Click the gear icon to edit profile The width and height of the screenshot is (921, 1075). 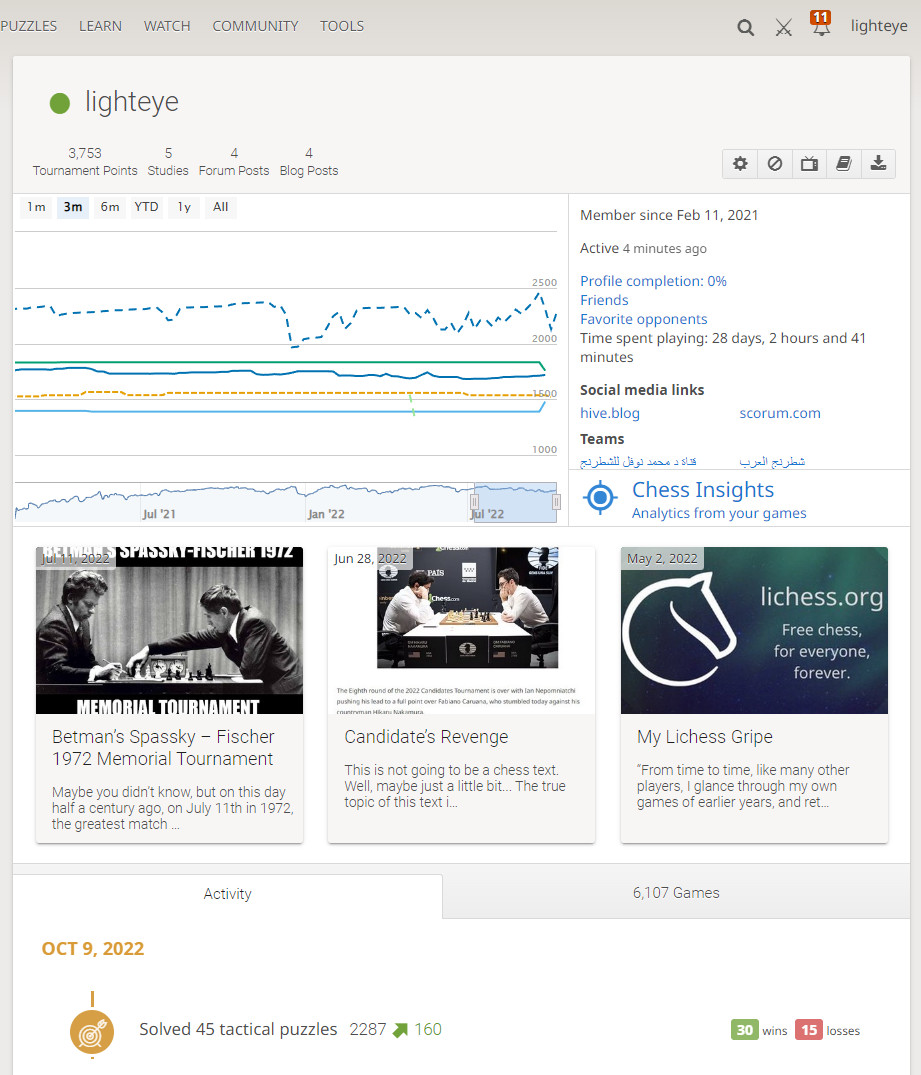pos(740,164)
